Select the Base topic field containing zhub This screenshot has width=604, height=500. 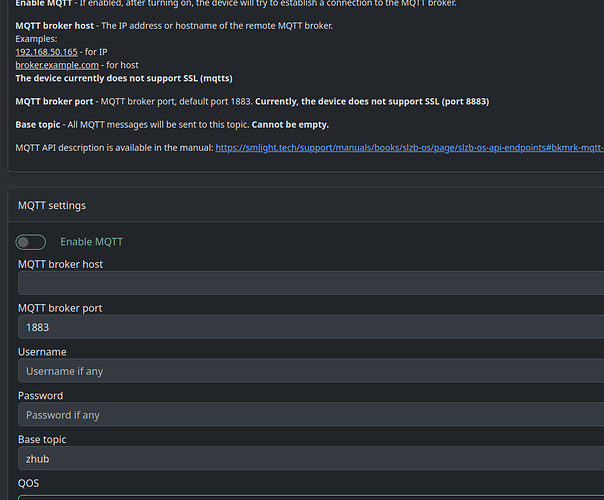coord(310,459)
